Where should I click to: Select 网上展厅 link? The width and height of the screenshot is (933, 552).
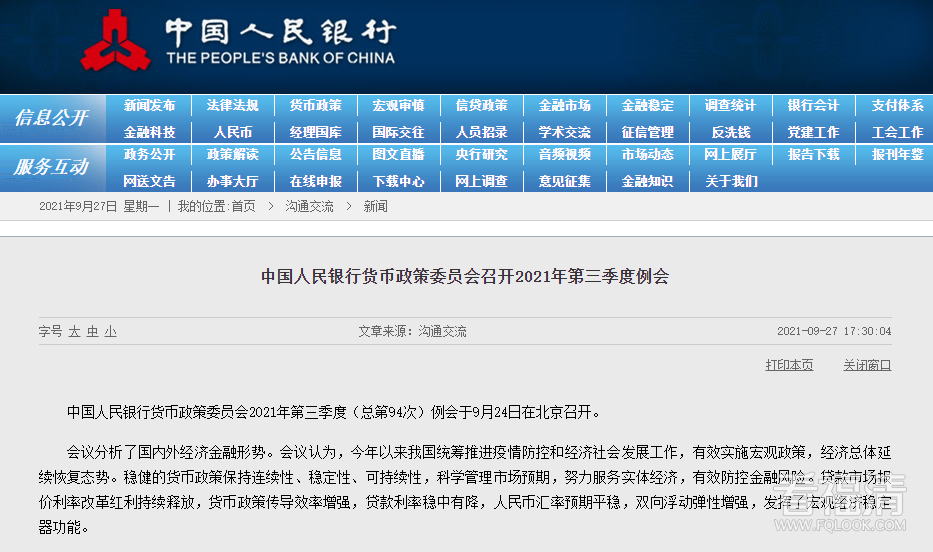pyautogui.click(x=730, y=155)
